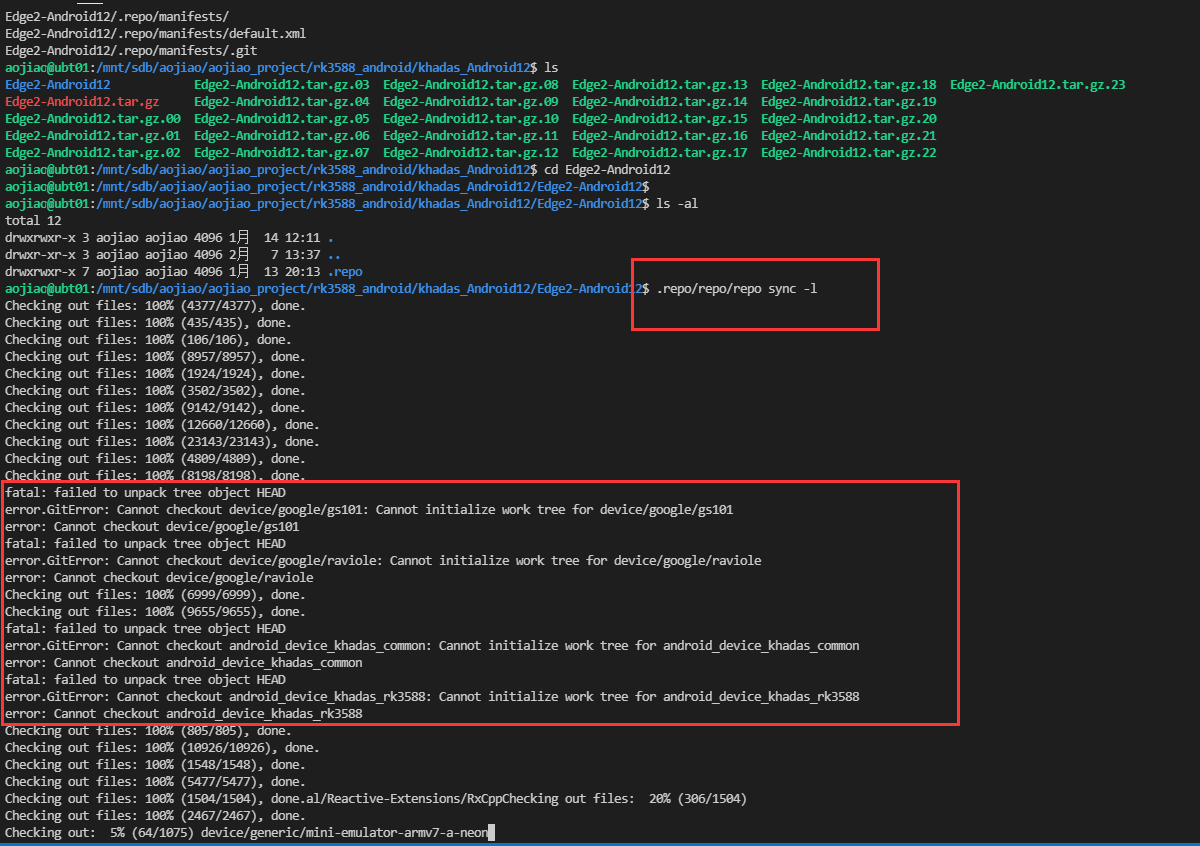Click the blue Edge2-Android12 directory in ls output
The height and width of the screenshot is (846, 1200).
[x=58, y=85]
